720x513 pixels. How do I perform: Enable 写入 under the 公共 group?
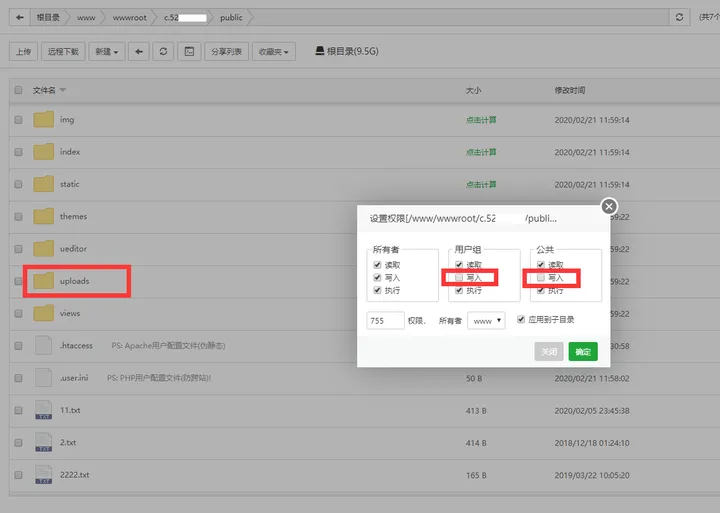(x=540, y=277)
